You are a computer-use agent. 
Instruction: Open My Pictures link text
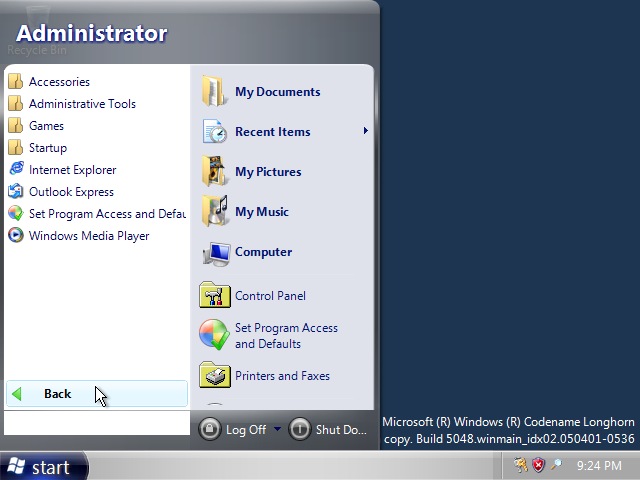tap(268, 172)
